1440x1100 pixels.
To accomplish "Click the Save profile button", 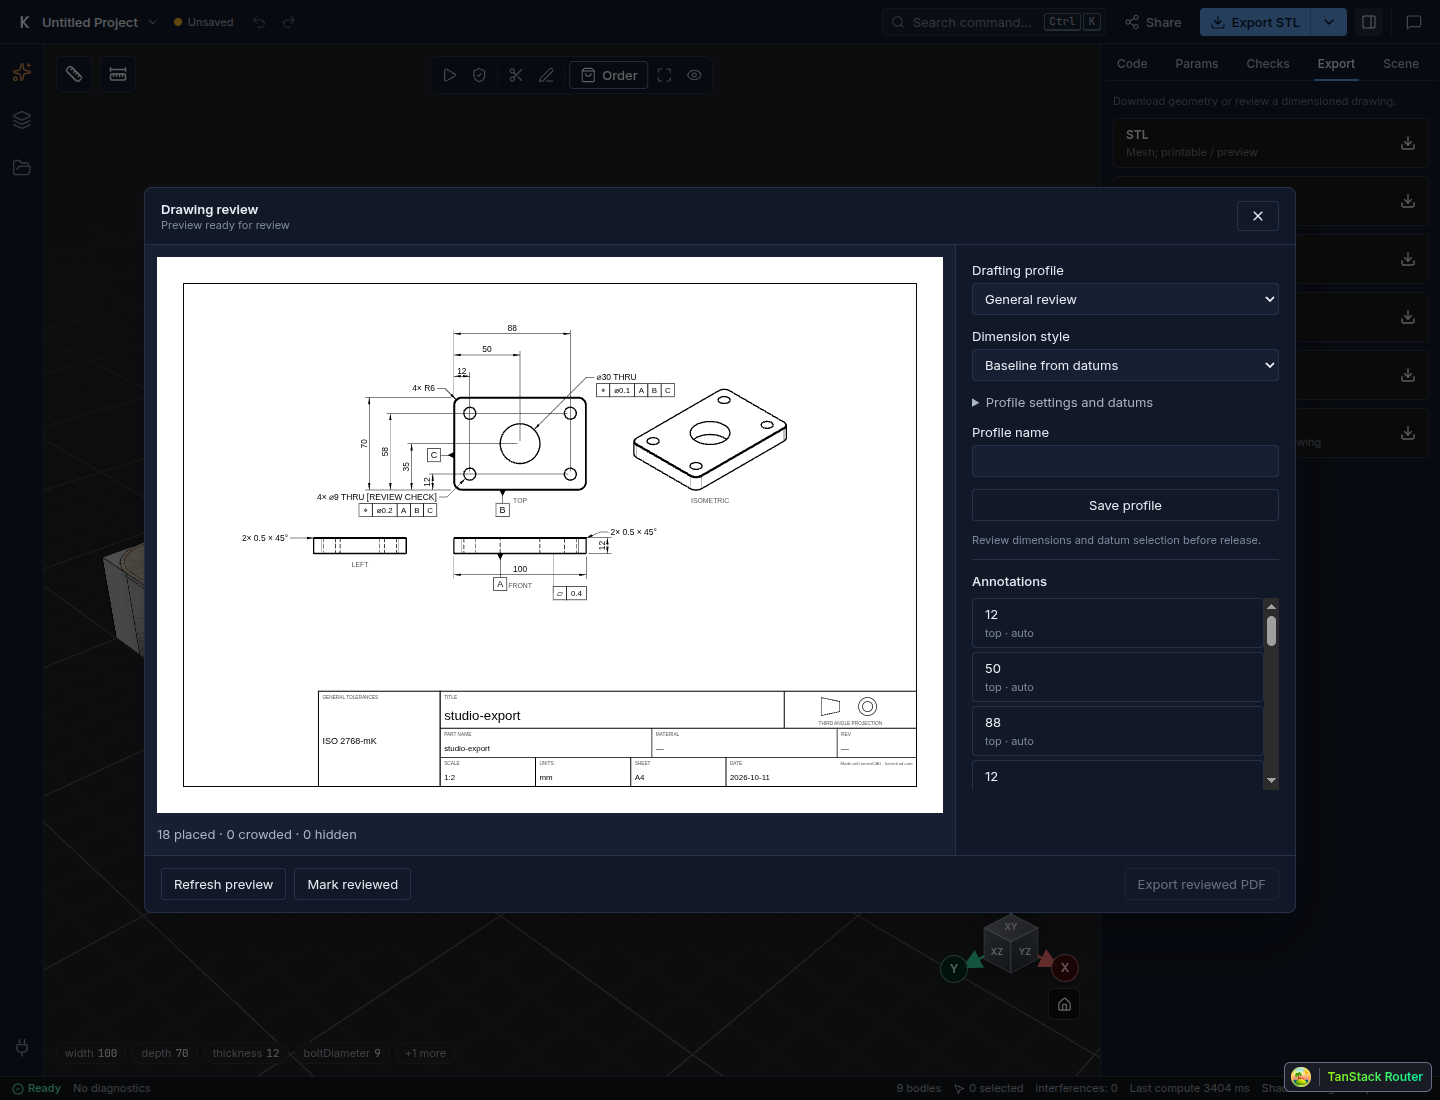I will click(1125, 505).
